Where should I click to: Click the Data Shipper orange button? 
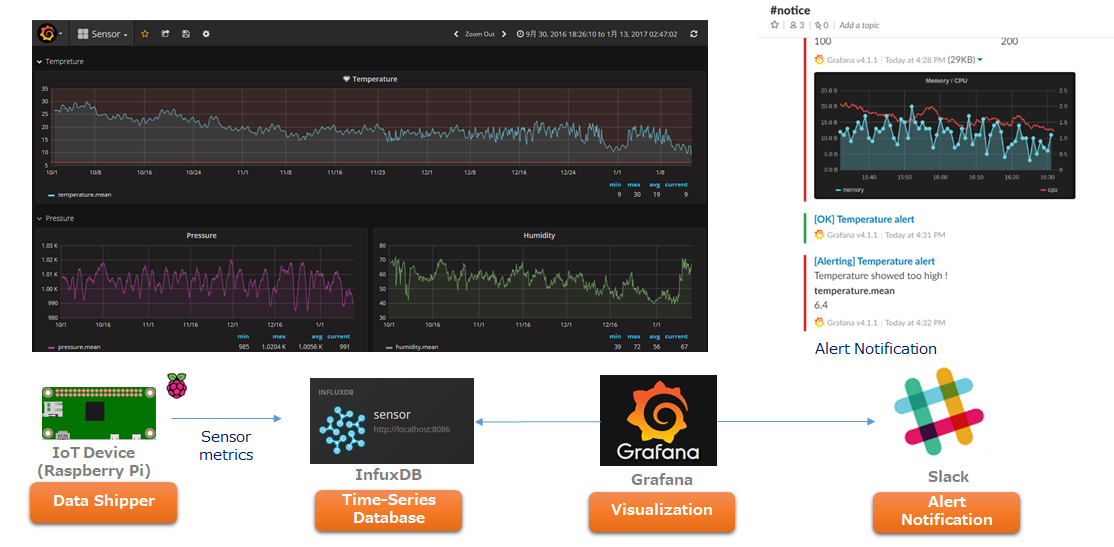104,502
